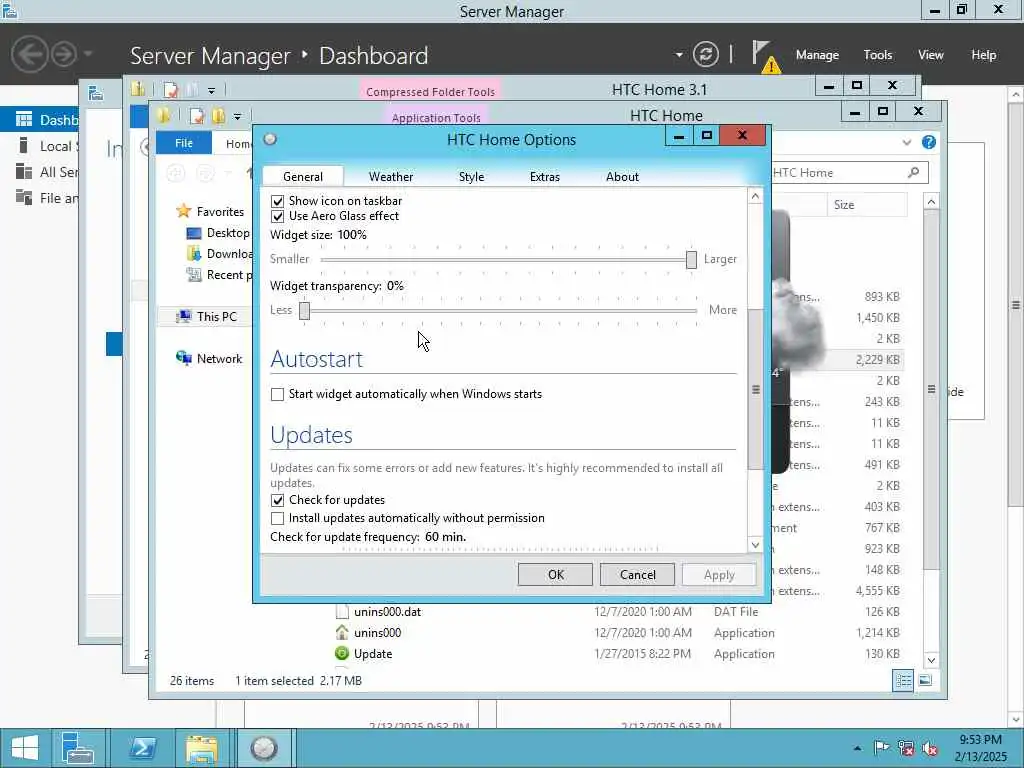Viewport: 1024px width, 768px height.
Task: Open Explorer help question mark icon
Action: [929, 142]
